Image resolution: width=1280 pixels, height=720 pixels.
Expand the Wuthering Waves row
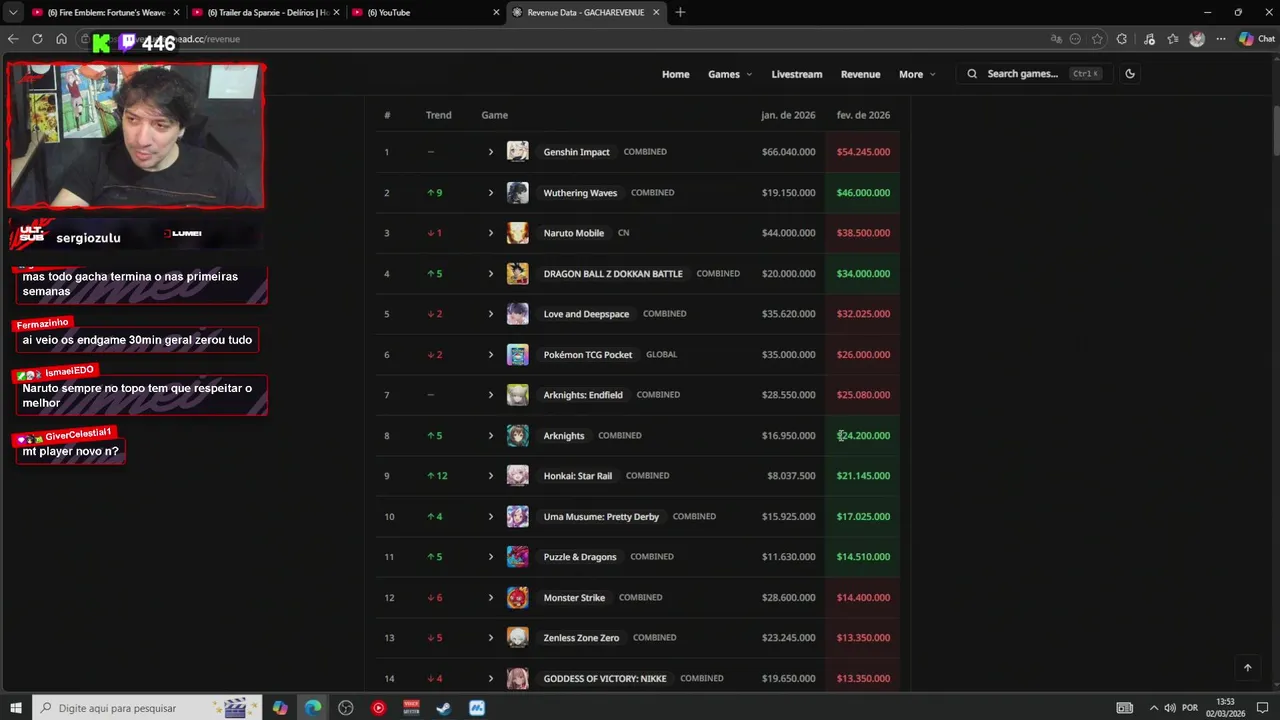click(490, 193)
